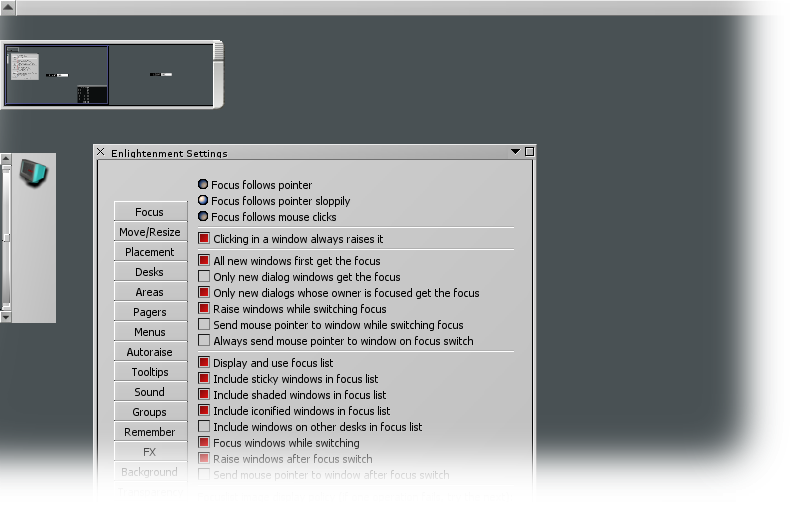Image resolution: width=800 pixels, height=525 pixels.
Task: Toggle Only new dialogs whose owner is focused
Action: 204,292
